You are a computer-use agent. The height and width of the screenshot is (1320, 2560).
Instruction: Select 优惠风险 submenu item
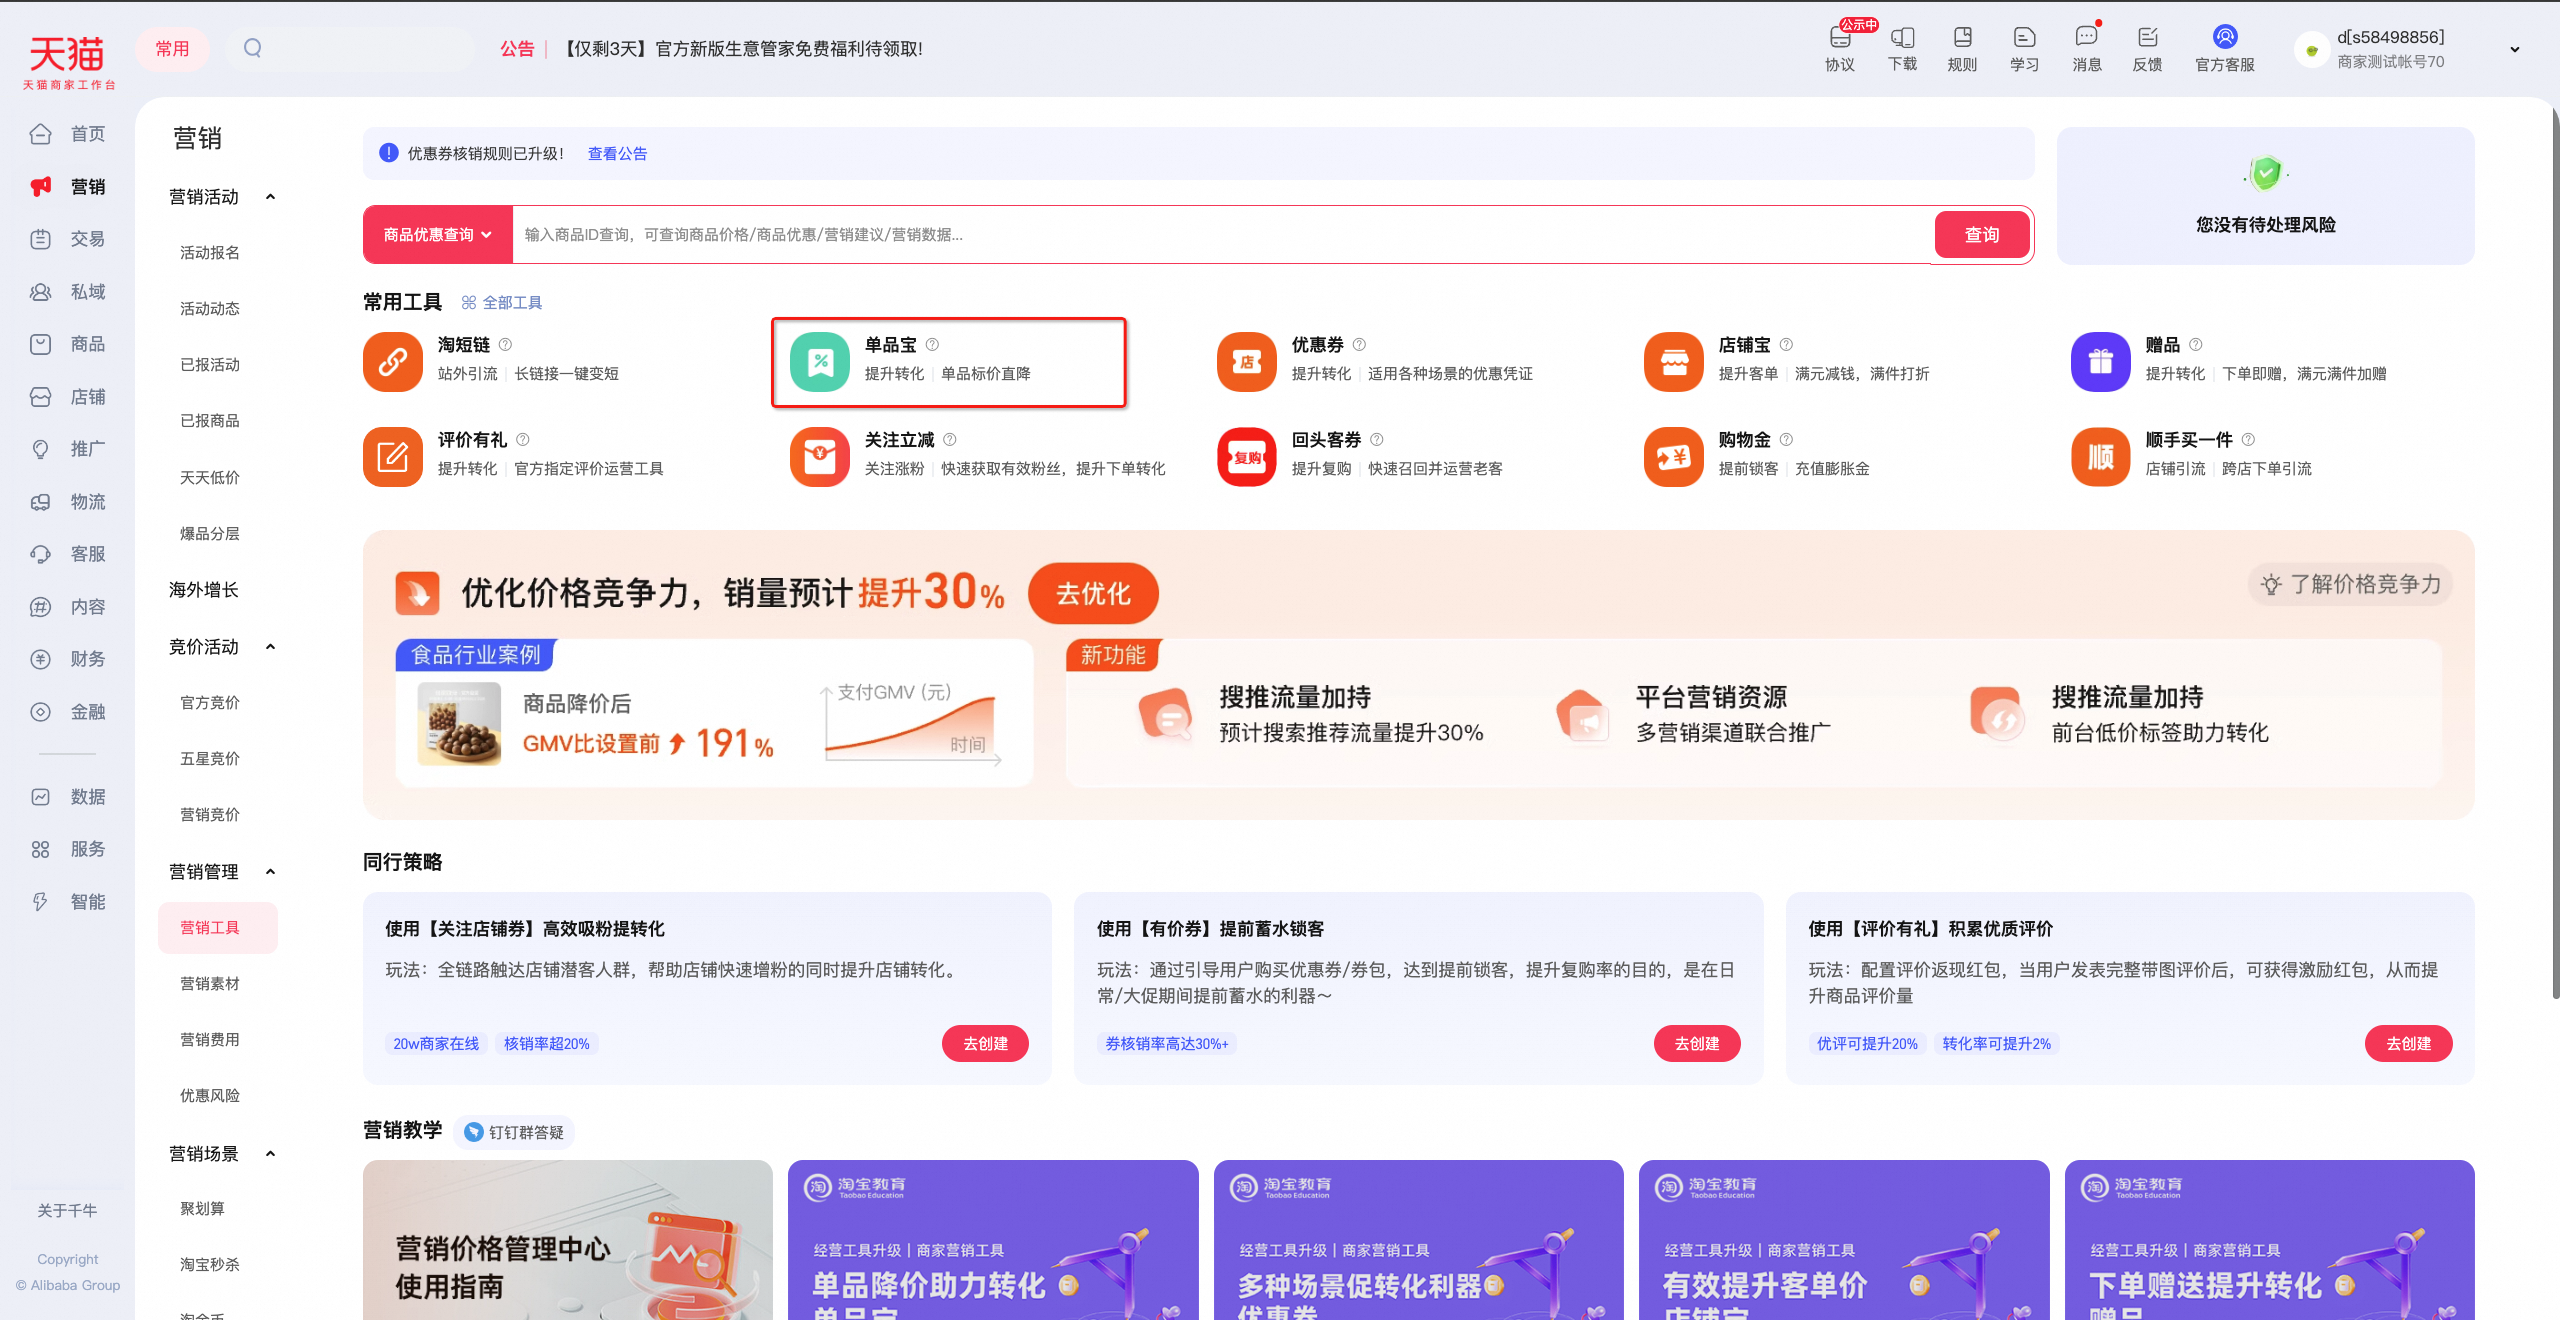tap(210, 1096)
